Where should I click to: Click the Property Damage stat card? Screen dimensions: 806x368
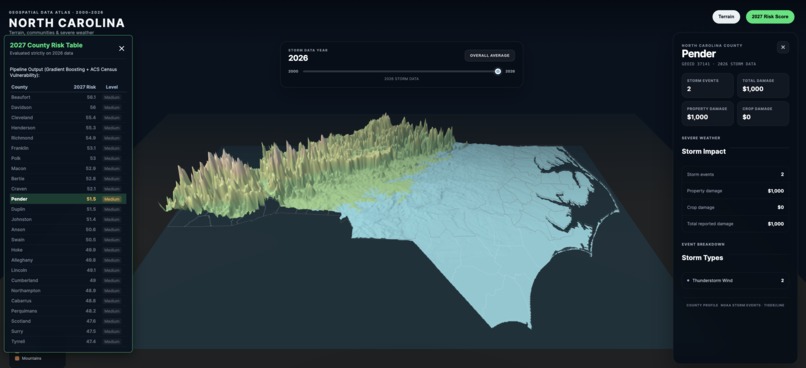click(707, 114)
